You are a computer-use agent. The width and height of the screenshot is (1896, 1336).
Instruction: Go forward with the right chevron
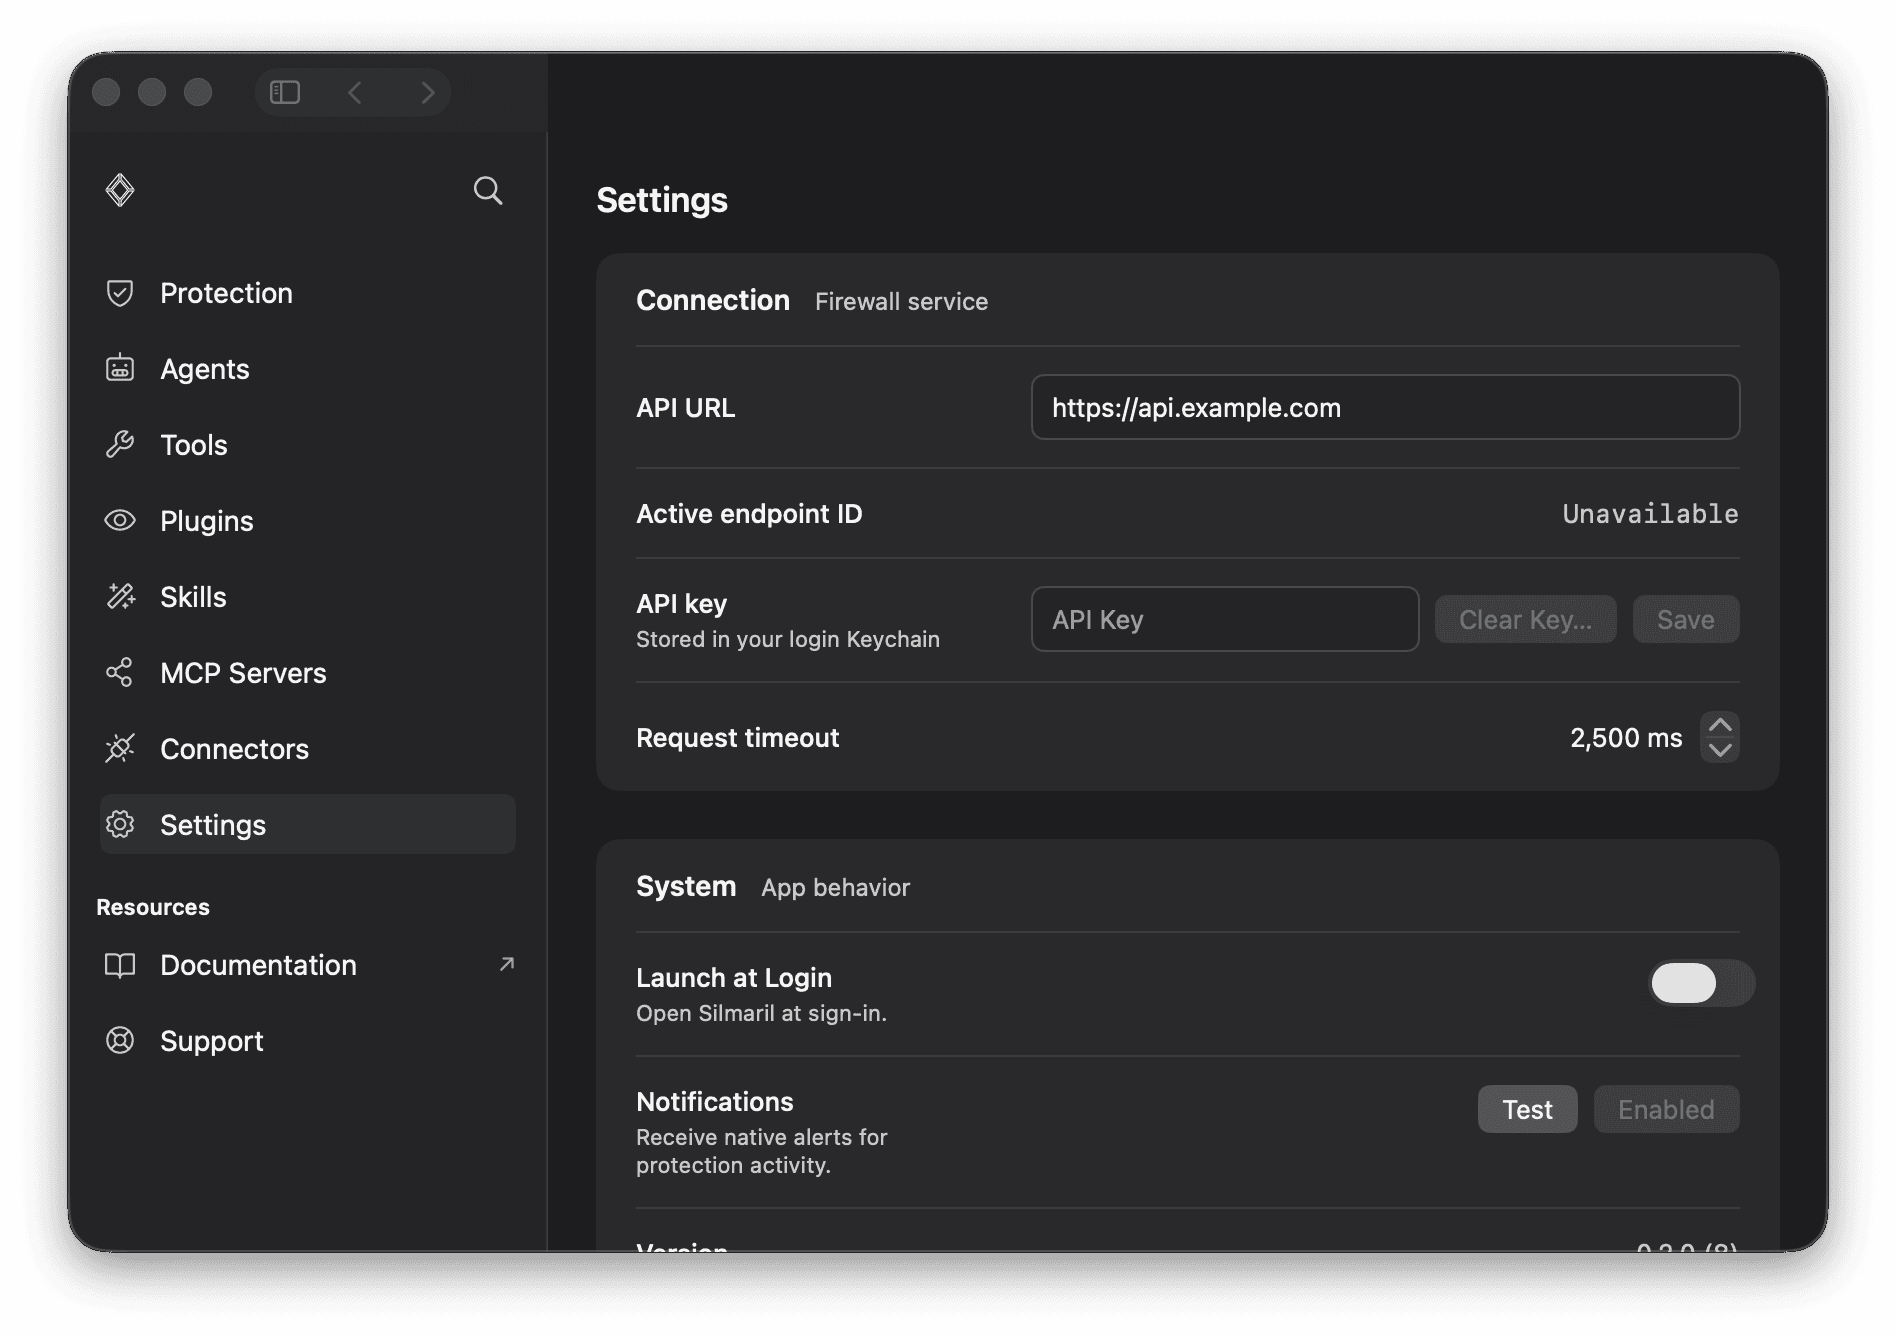coord(428,92)
